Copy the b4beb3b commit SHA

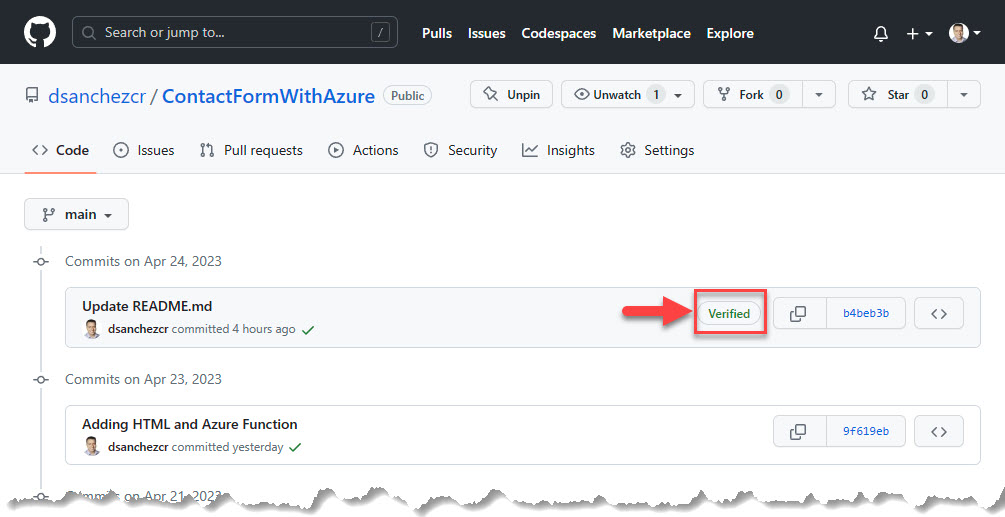(798, 313)
